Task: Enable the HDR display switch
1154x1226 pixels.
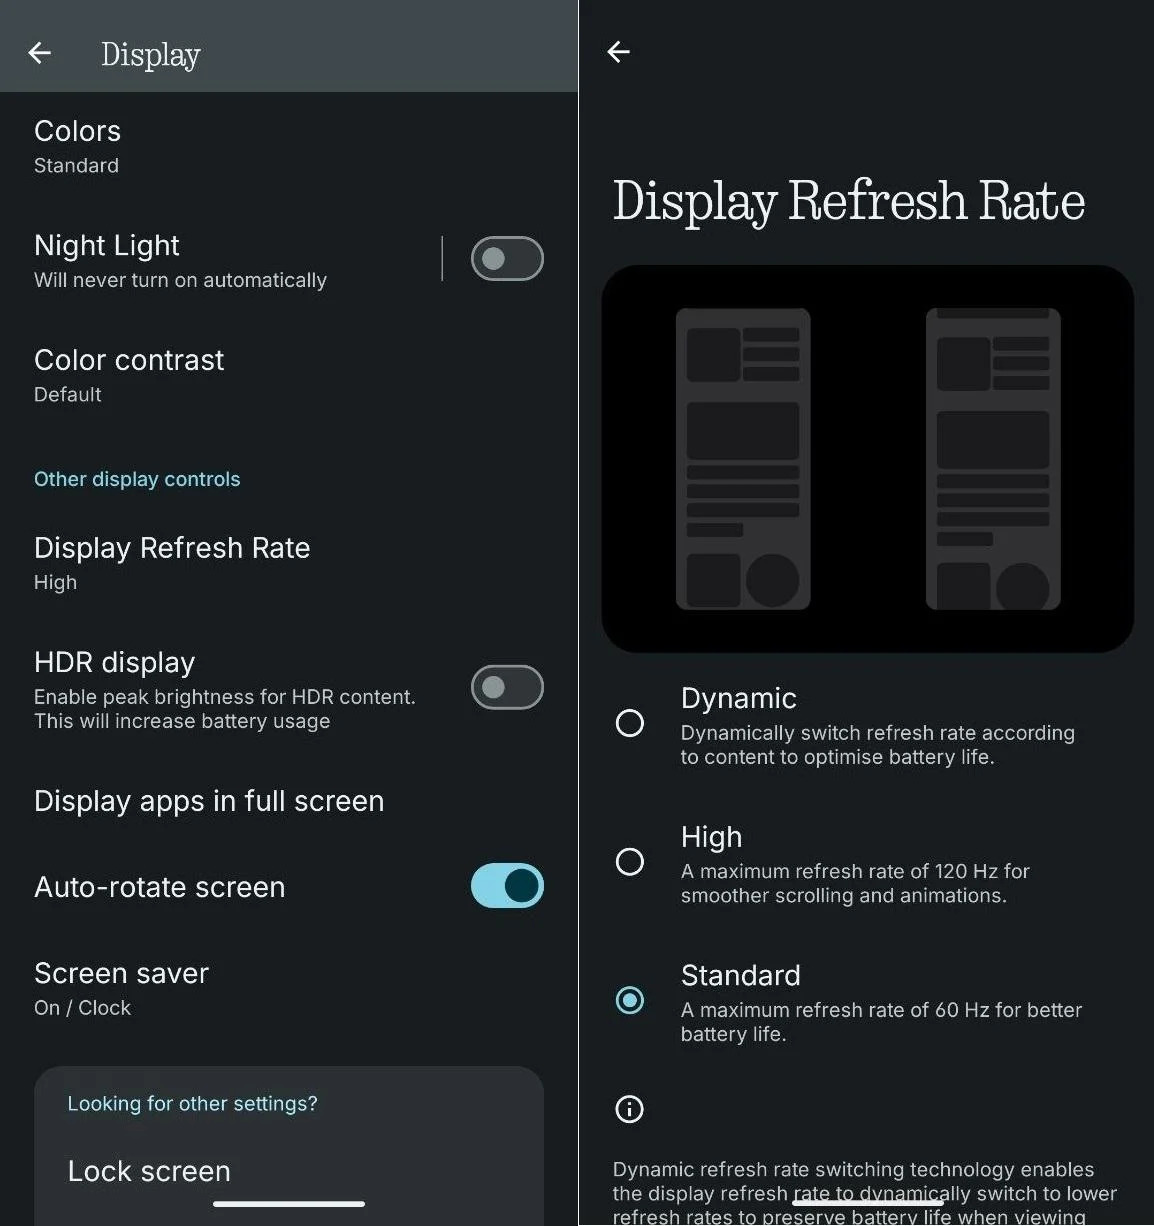Action: pyautogui.click(x=507, y=687)
